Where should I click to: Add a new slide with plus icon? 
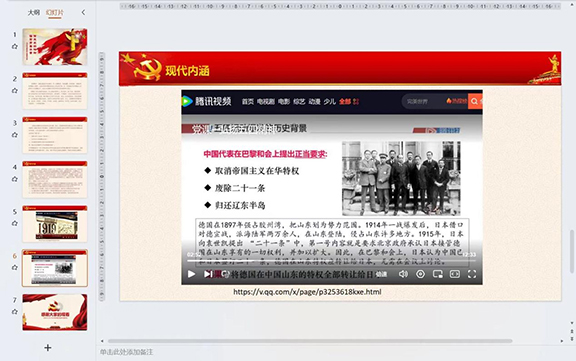(48, 347)
